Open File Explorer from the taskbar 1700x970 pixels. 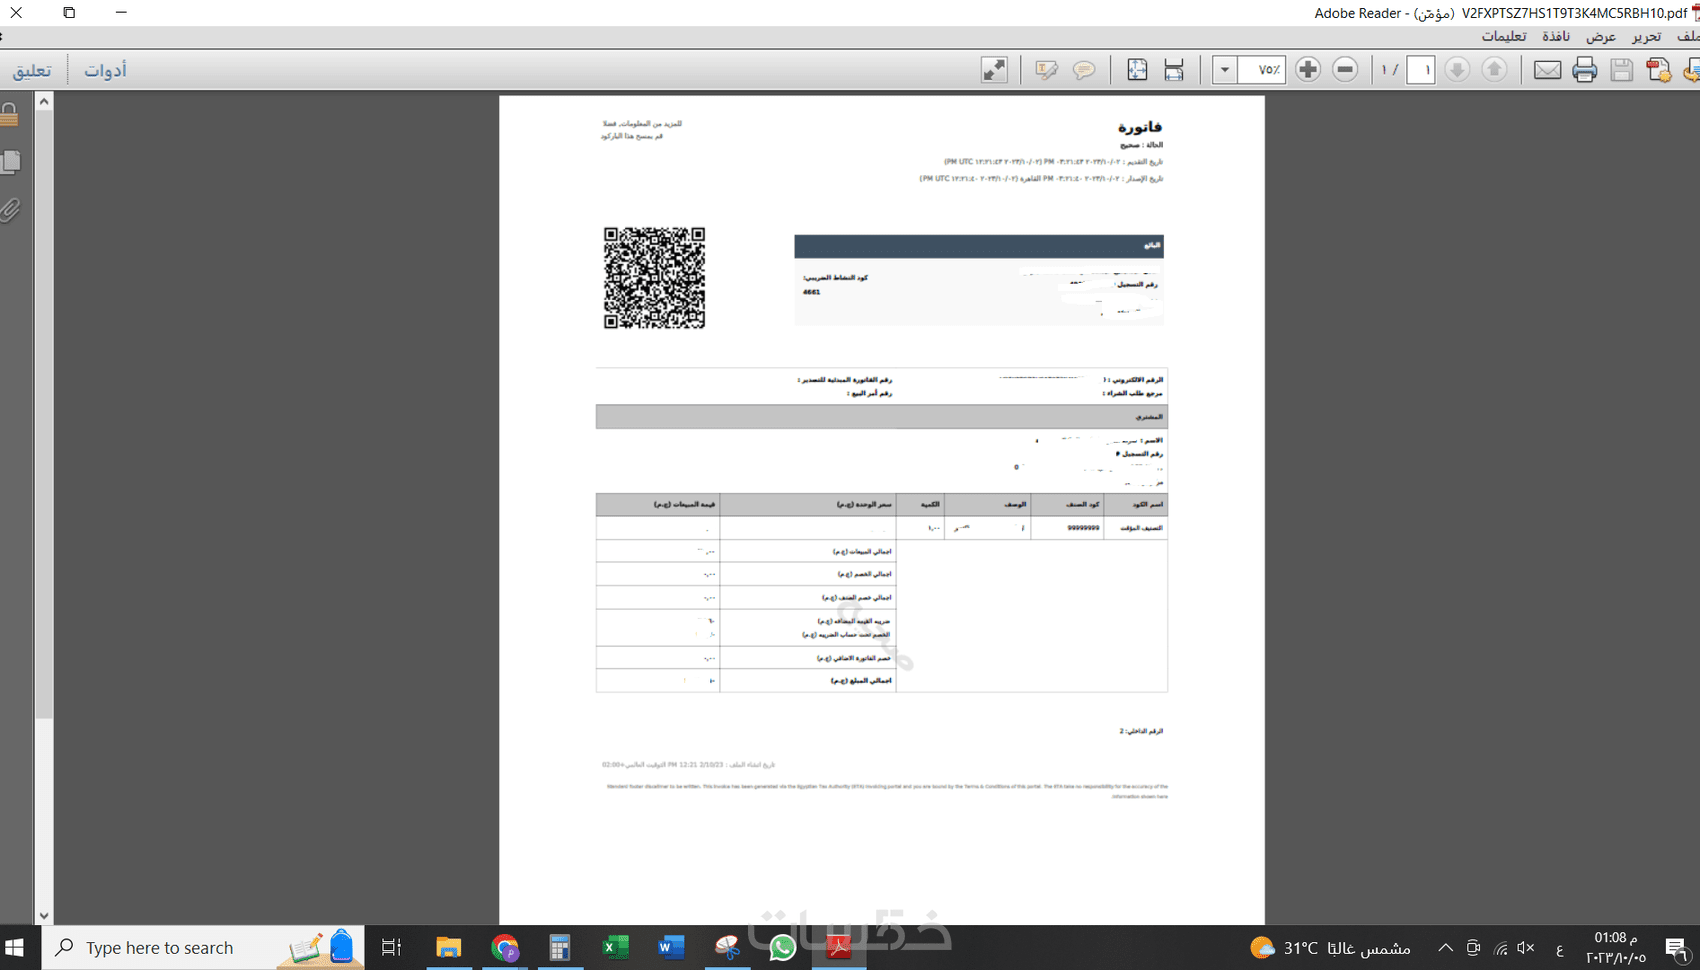coord(448,947)
